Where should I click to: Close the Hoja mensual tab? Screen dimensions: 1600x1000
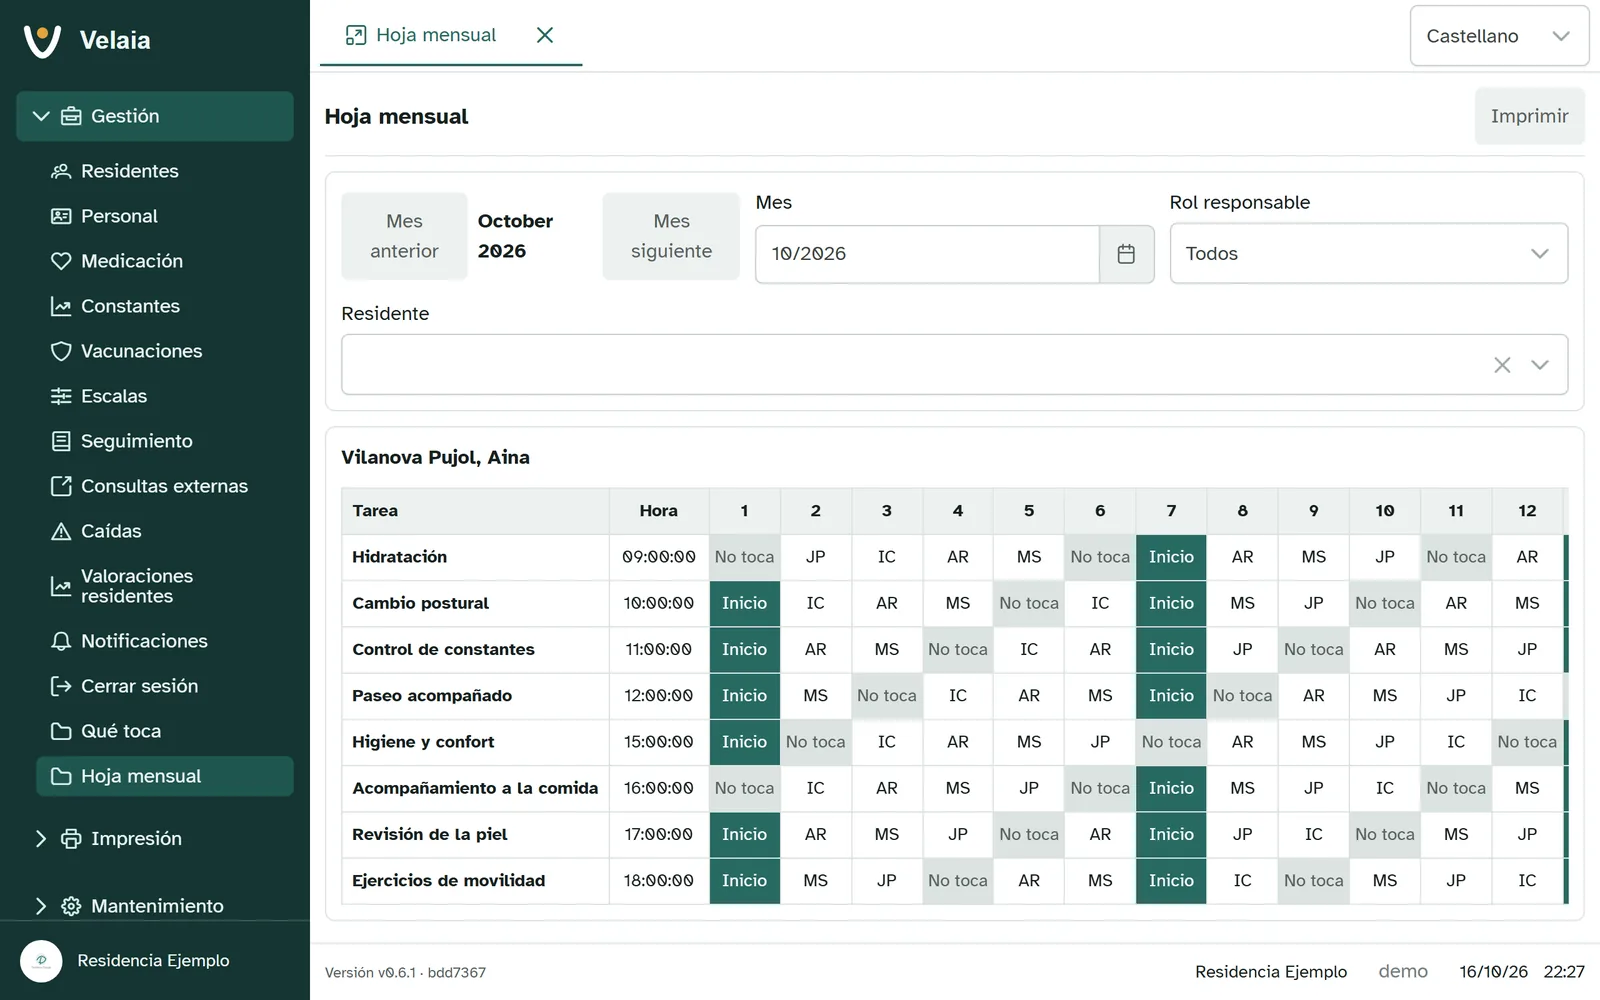coord(545,35)
